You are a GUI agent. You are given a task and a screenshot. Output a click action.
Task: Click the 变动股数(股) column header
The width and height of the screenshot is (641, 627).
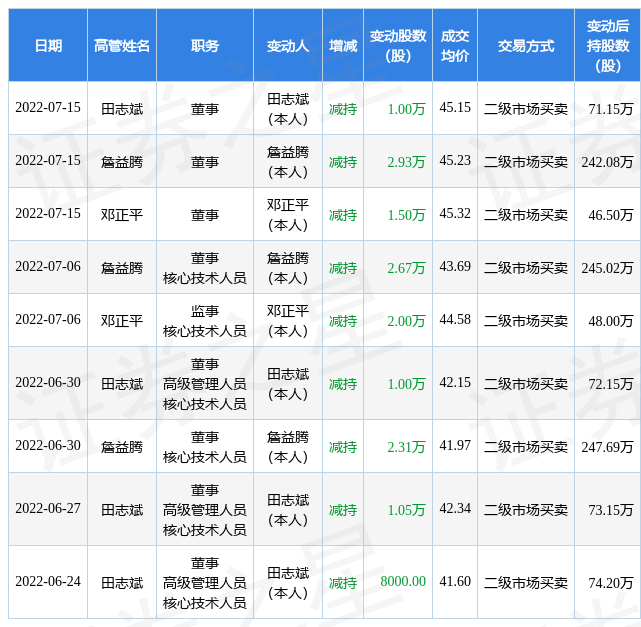pos(398,45)
